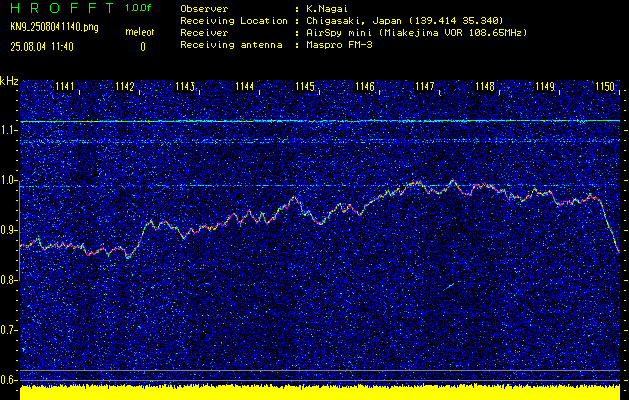The image size is (629, 400).
Task: Click the short meteor echo streak near 1147
Action: [449, 286]
